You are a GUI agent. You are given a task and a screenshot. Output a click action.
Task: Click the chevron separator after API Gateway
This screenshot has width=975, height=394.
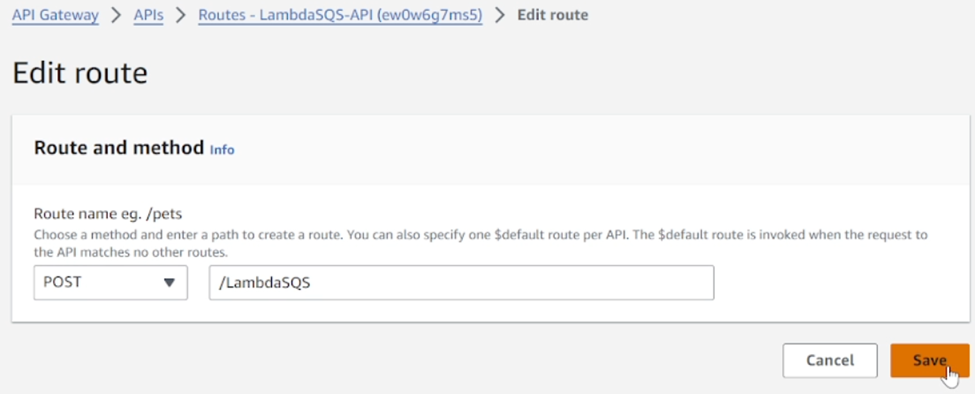(x=116, y=15)
